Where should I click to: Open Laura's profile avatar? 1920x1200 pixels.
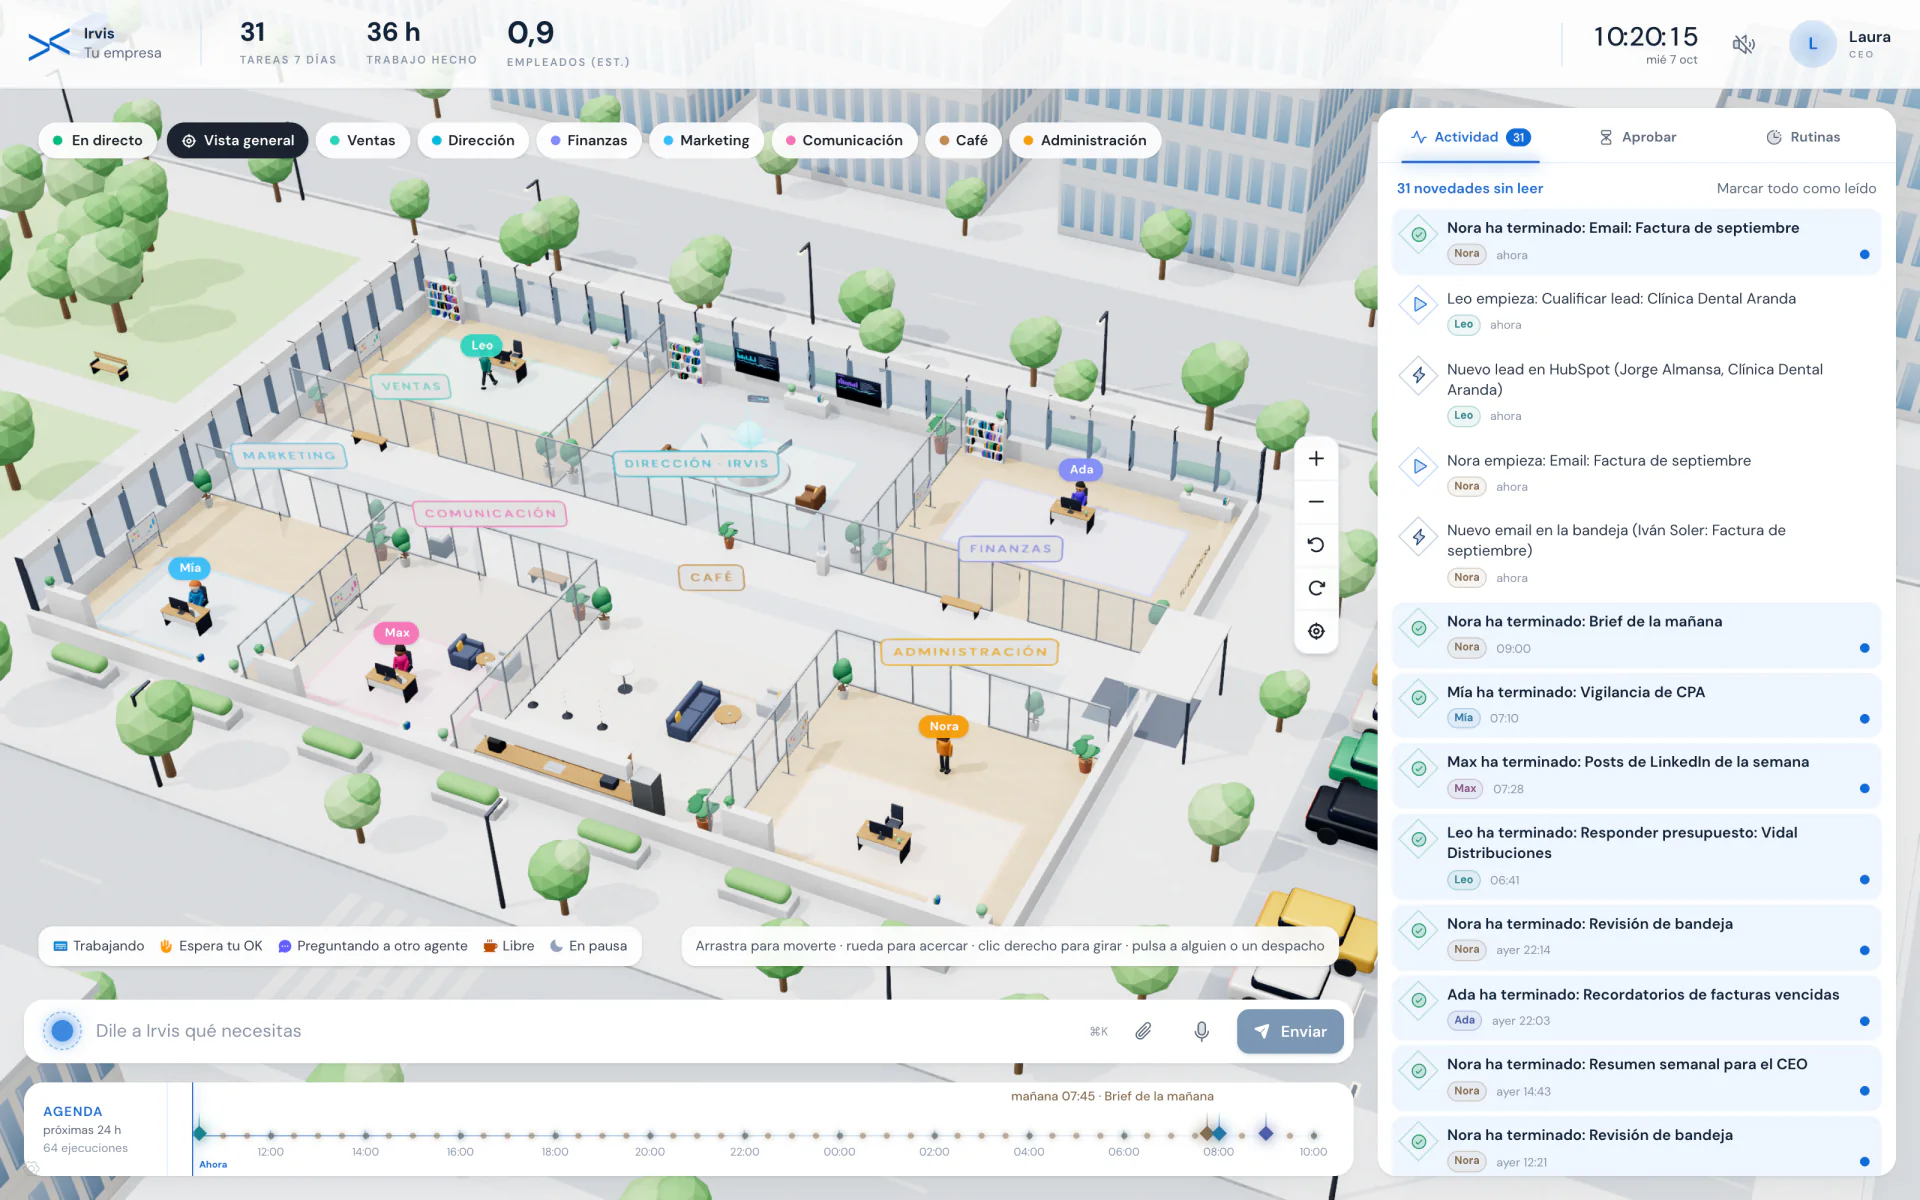(1812, 44)
